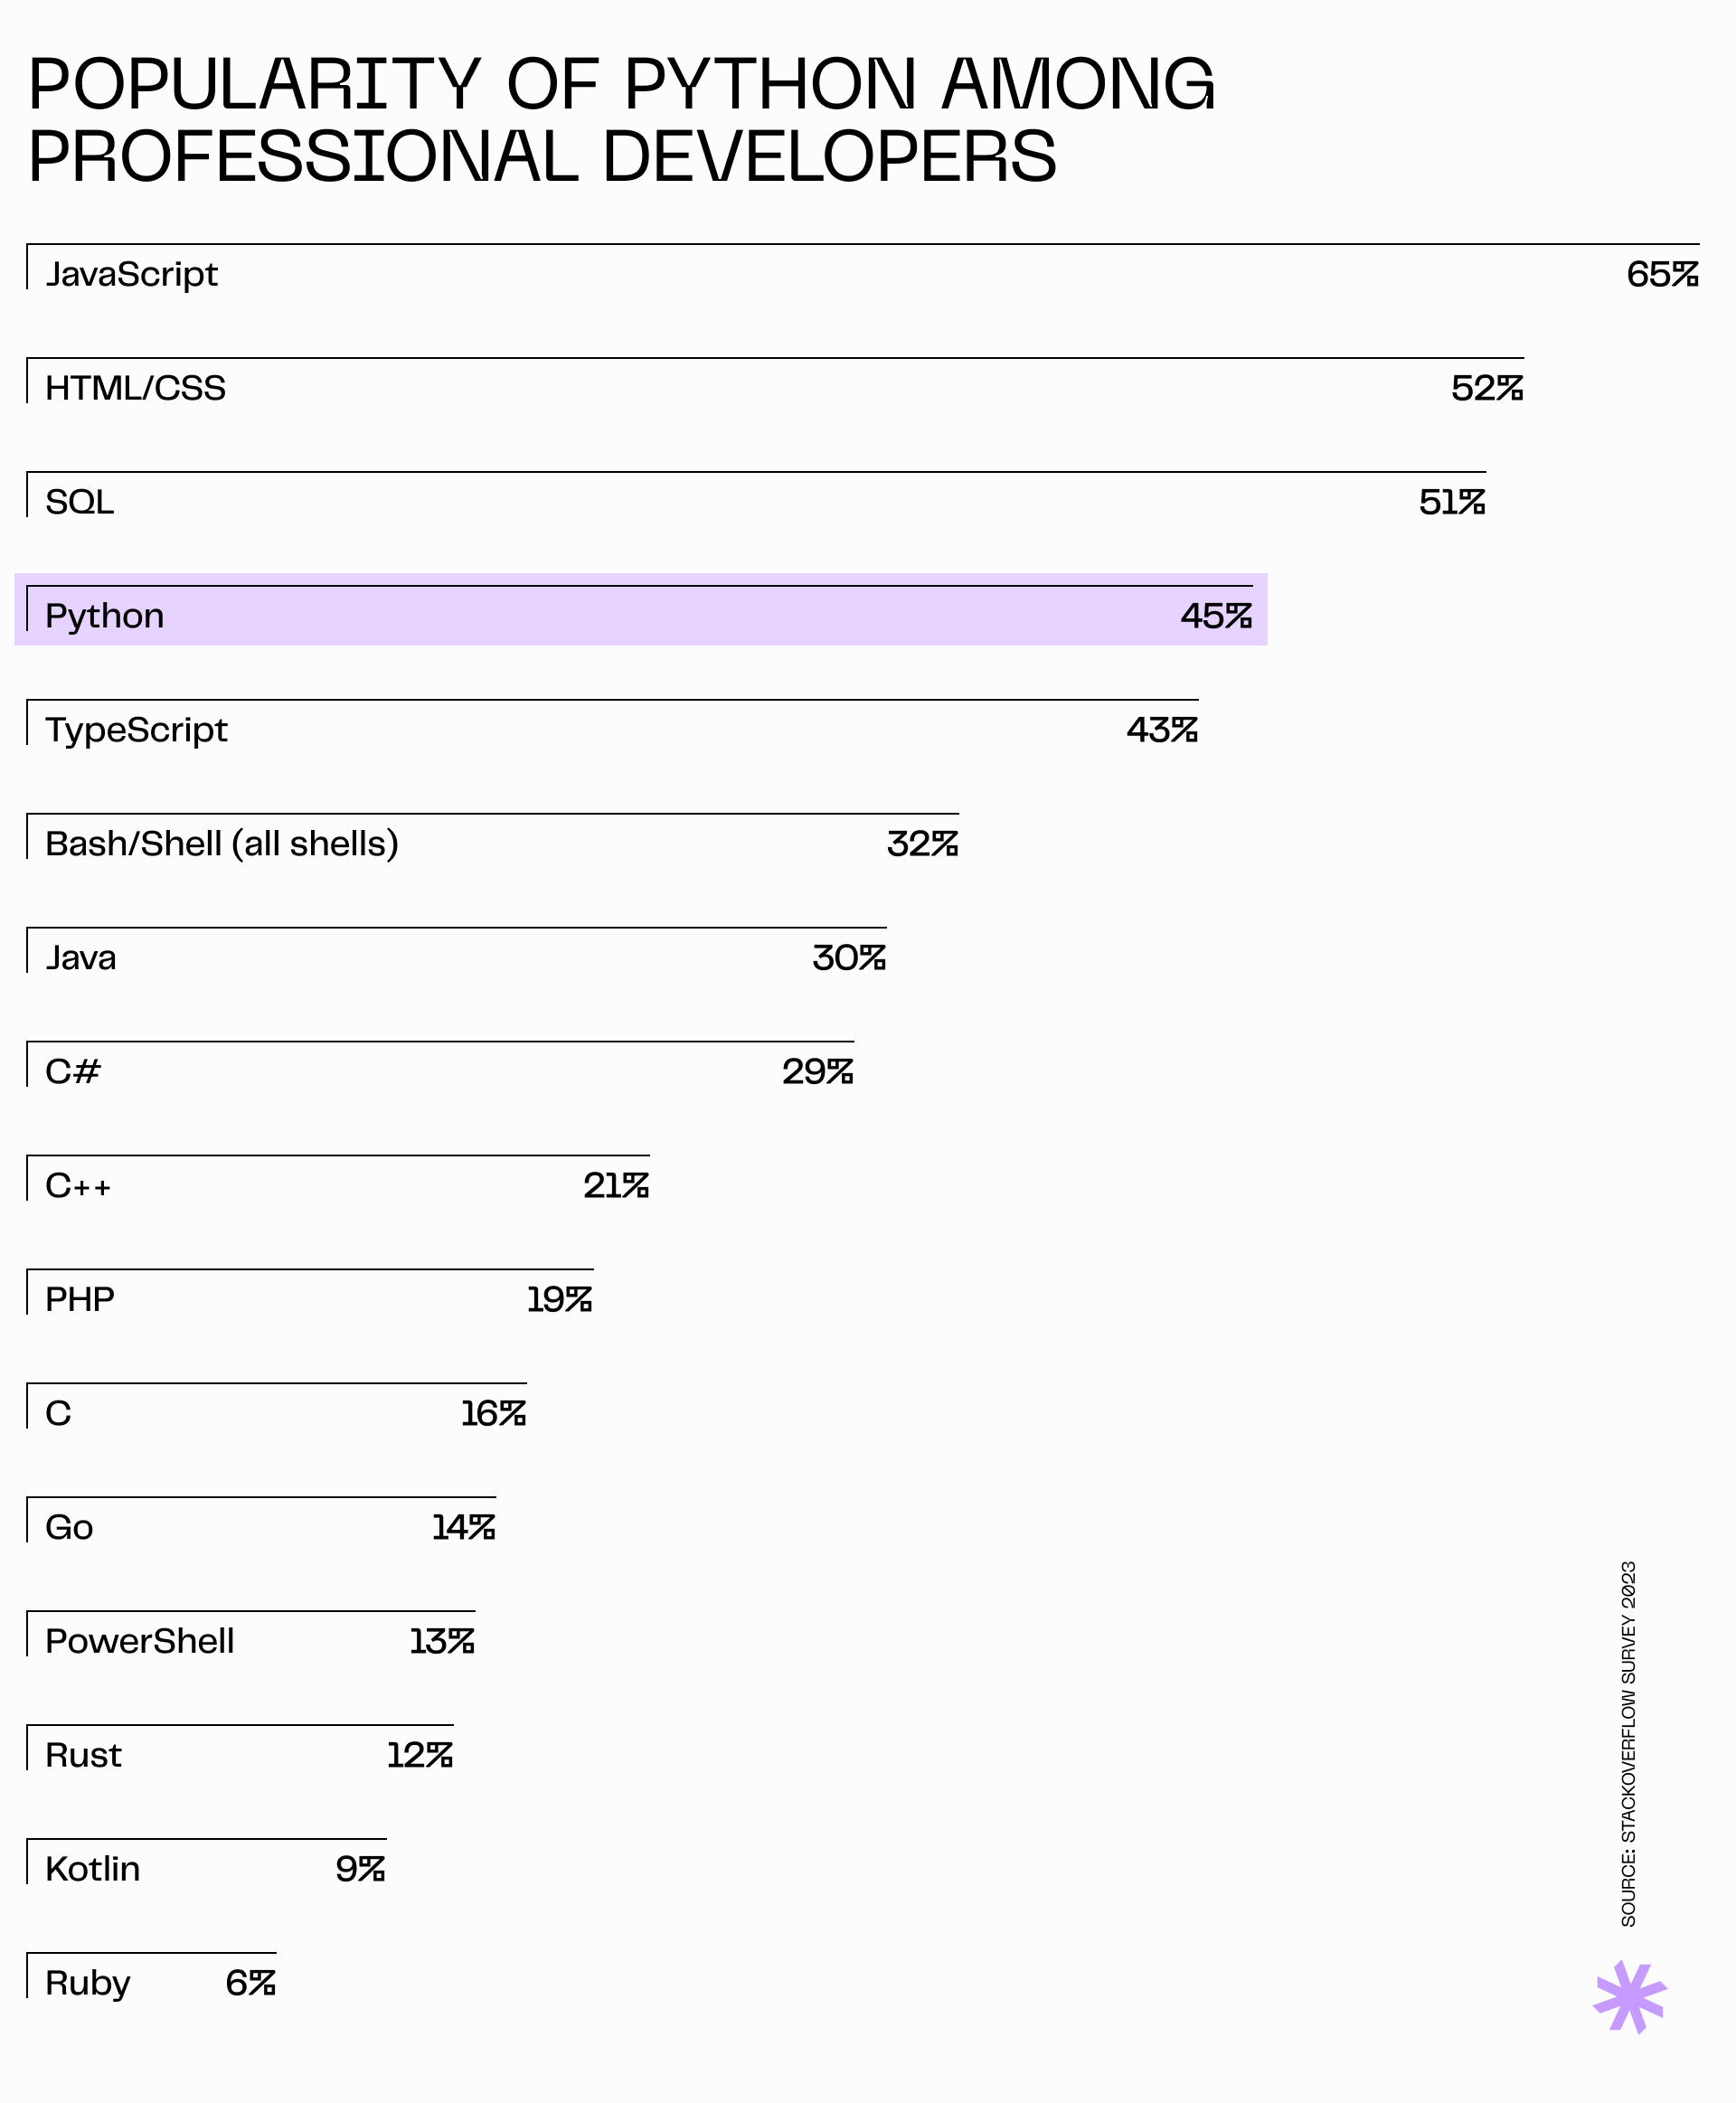
Task: Click the Go label
Action: click(x=69, y=1527)
